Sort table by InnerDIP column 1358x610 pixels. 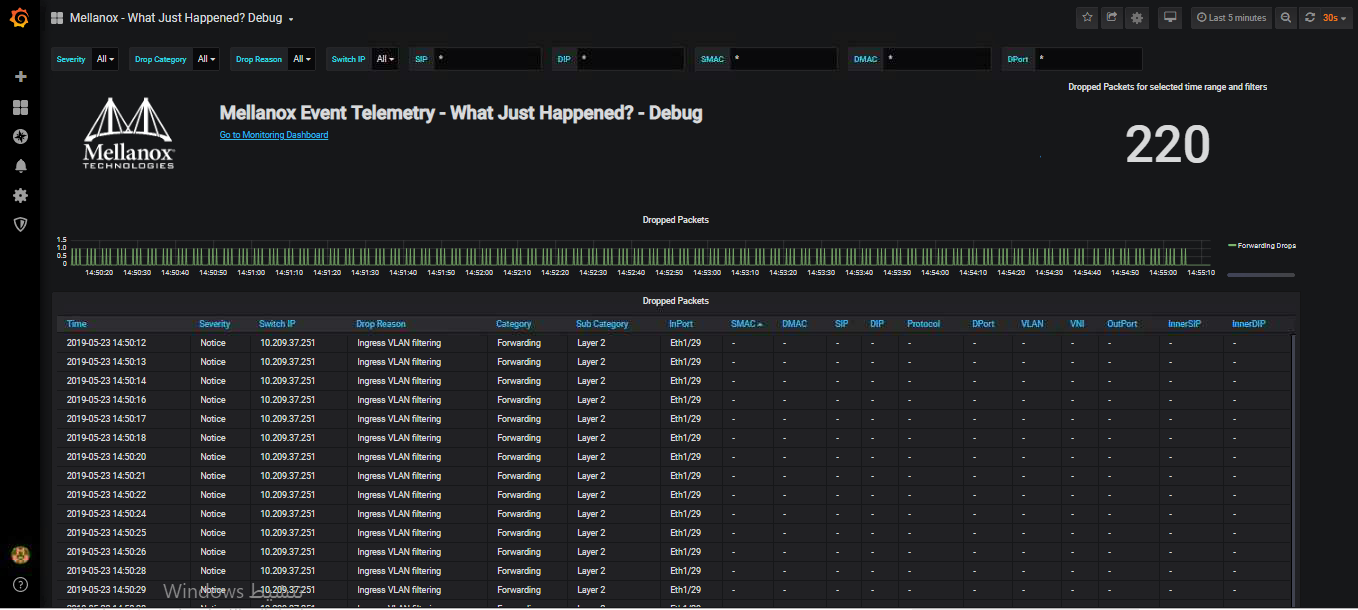(1249, 324)
